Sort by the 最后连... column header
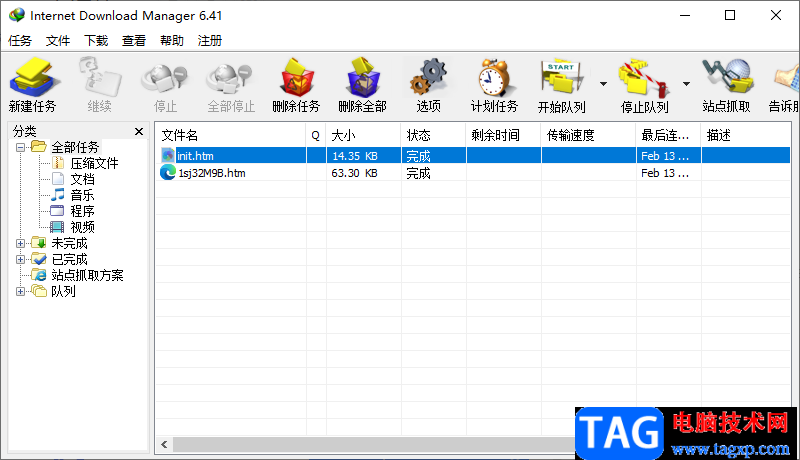Viewport: 800px width, 460px height. 668,135
